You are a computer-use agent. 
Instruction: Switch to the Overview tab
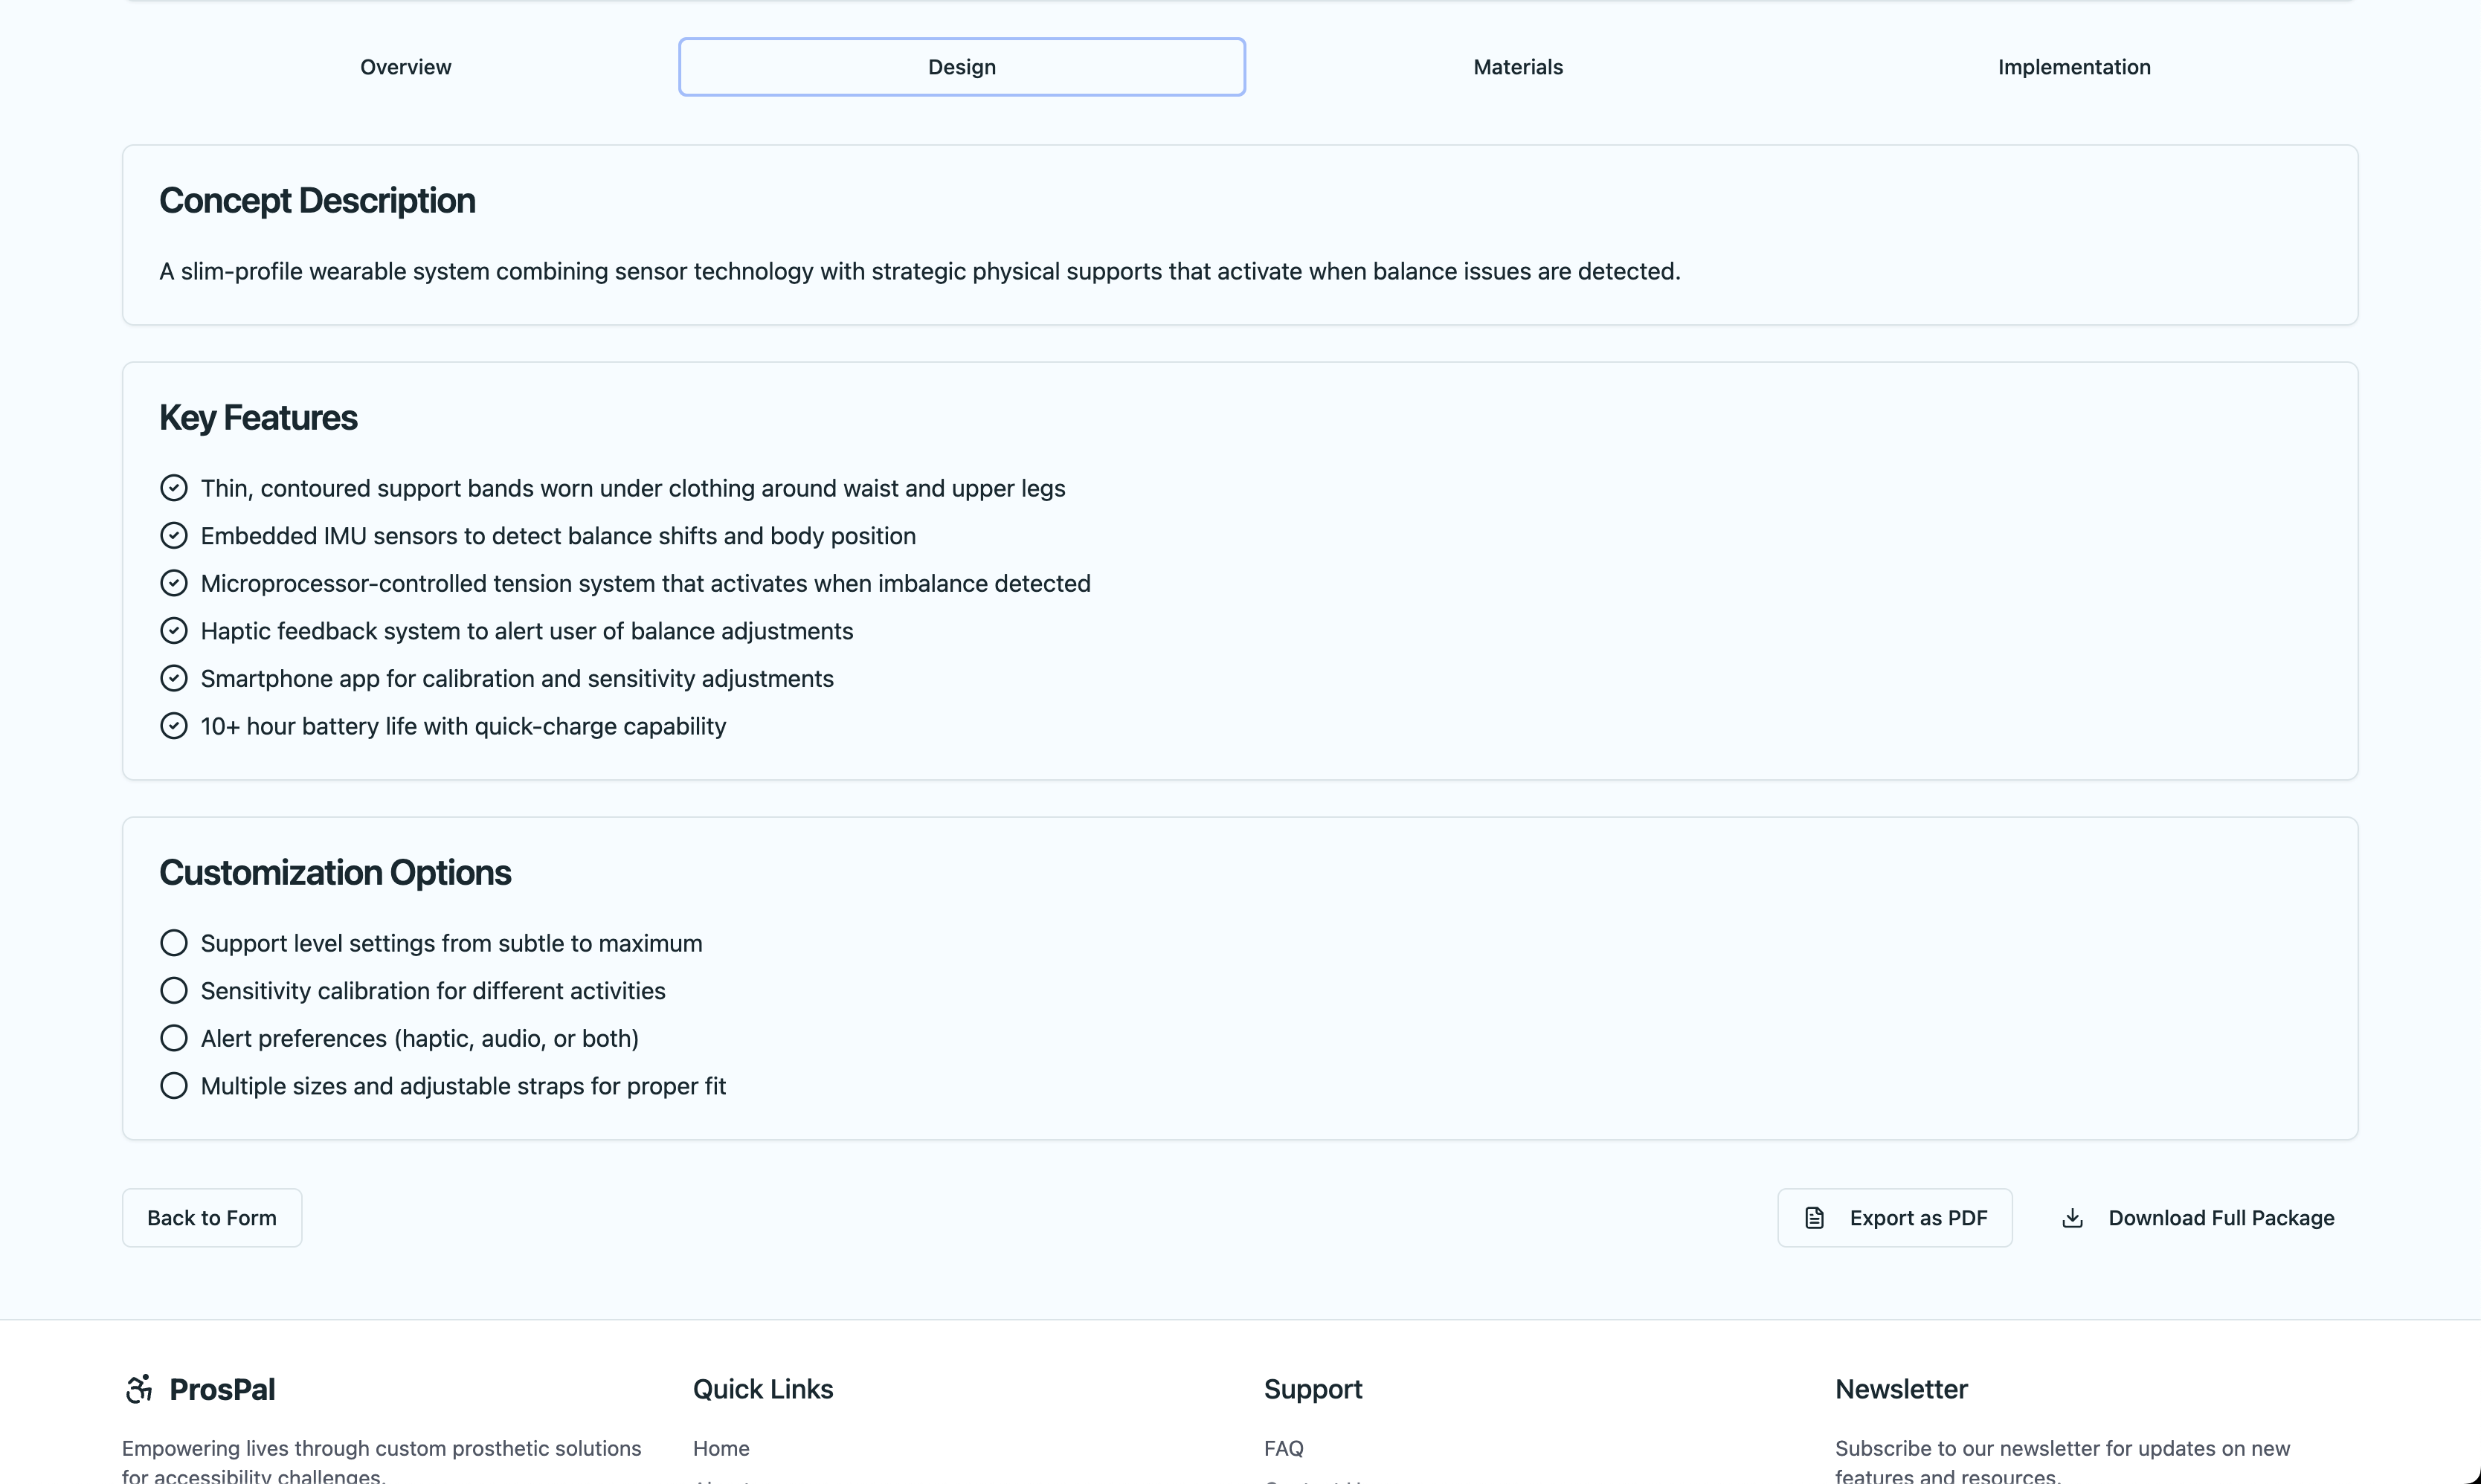pyautogui.click(x=405, y=67)
